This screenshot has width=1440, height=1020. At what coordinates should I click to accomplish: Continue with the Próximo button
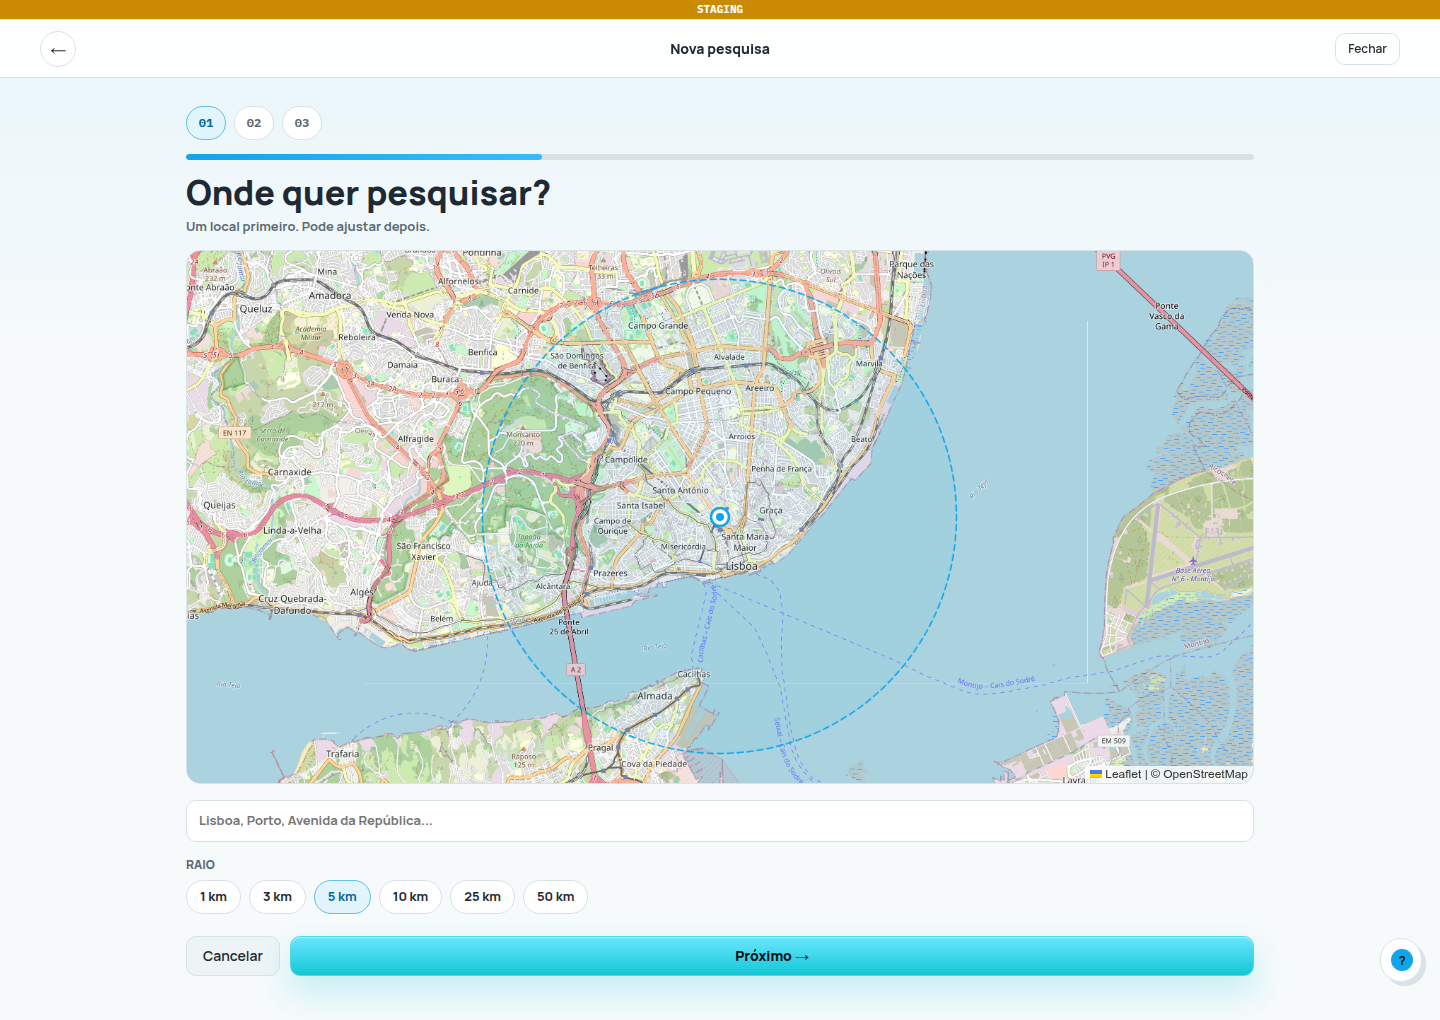[x=772, y=956]
